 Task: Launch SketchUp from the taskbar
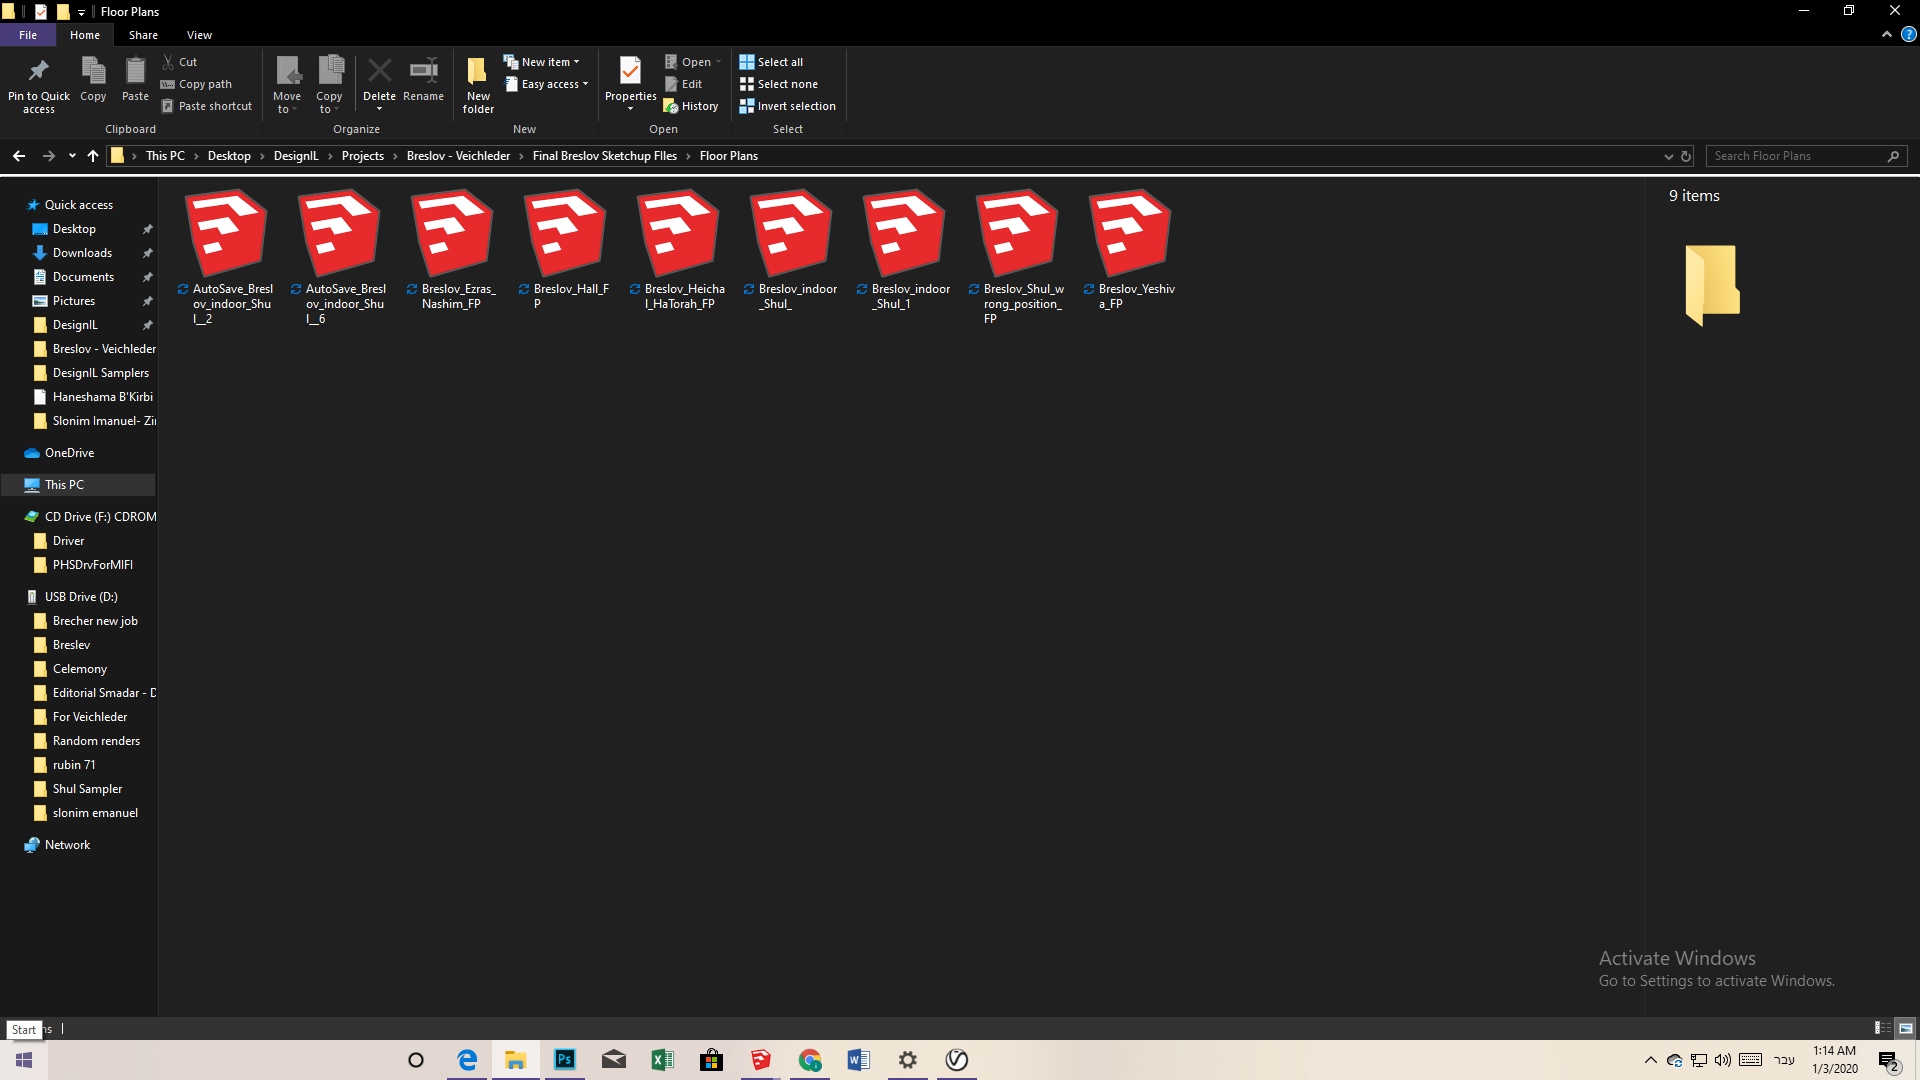(760, 1060)
